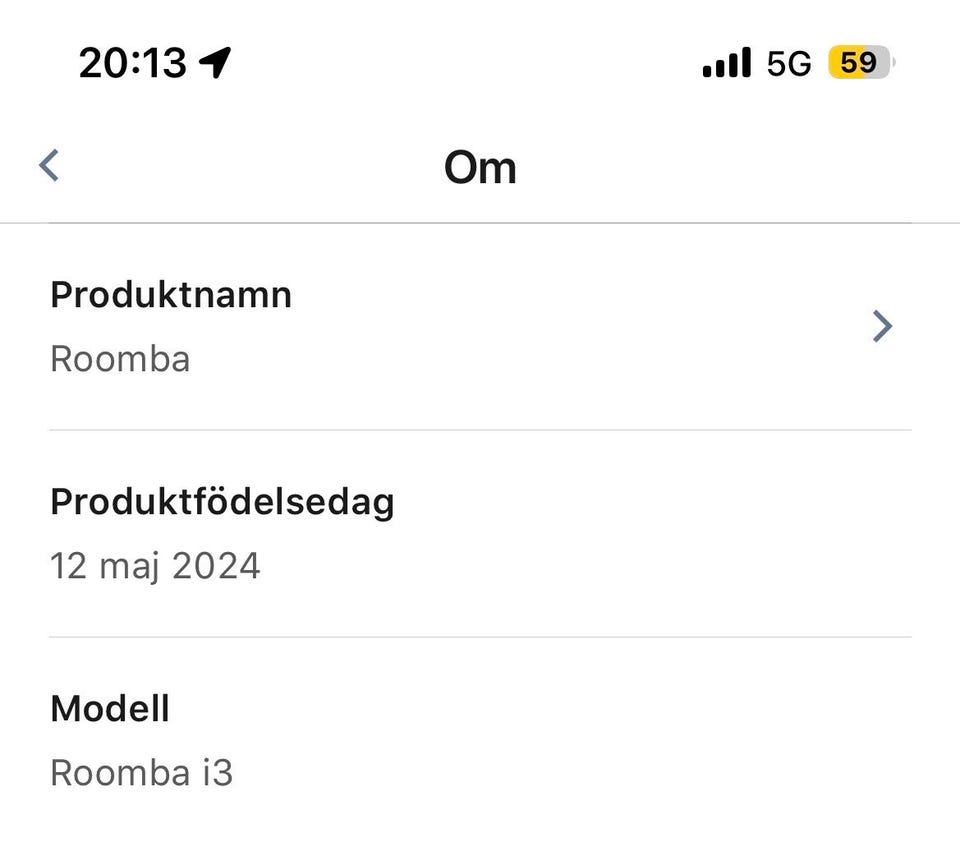Tap the Roomba i3 model value
The height and width of the screenshot is (842, 960).
click(141, 773)
